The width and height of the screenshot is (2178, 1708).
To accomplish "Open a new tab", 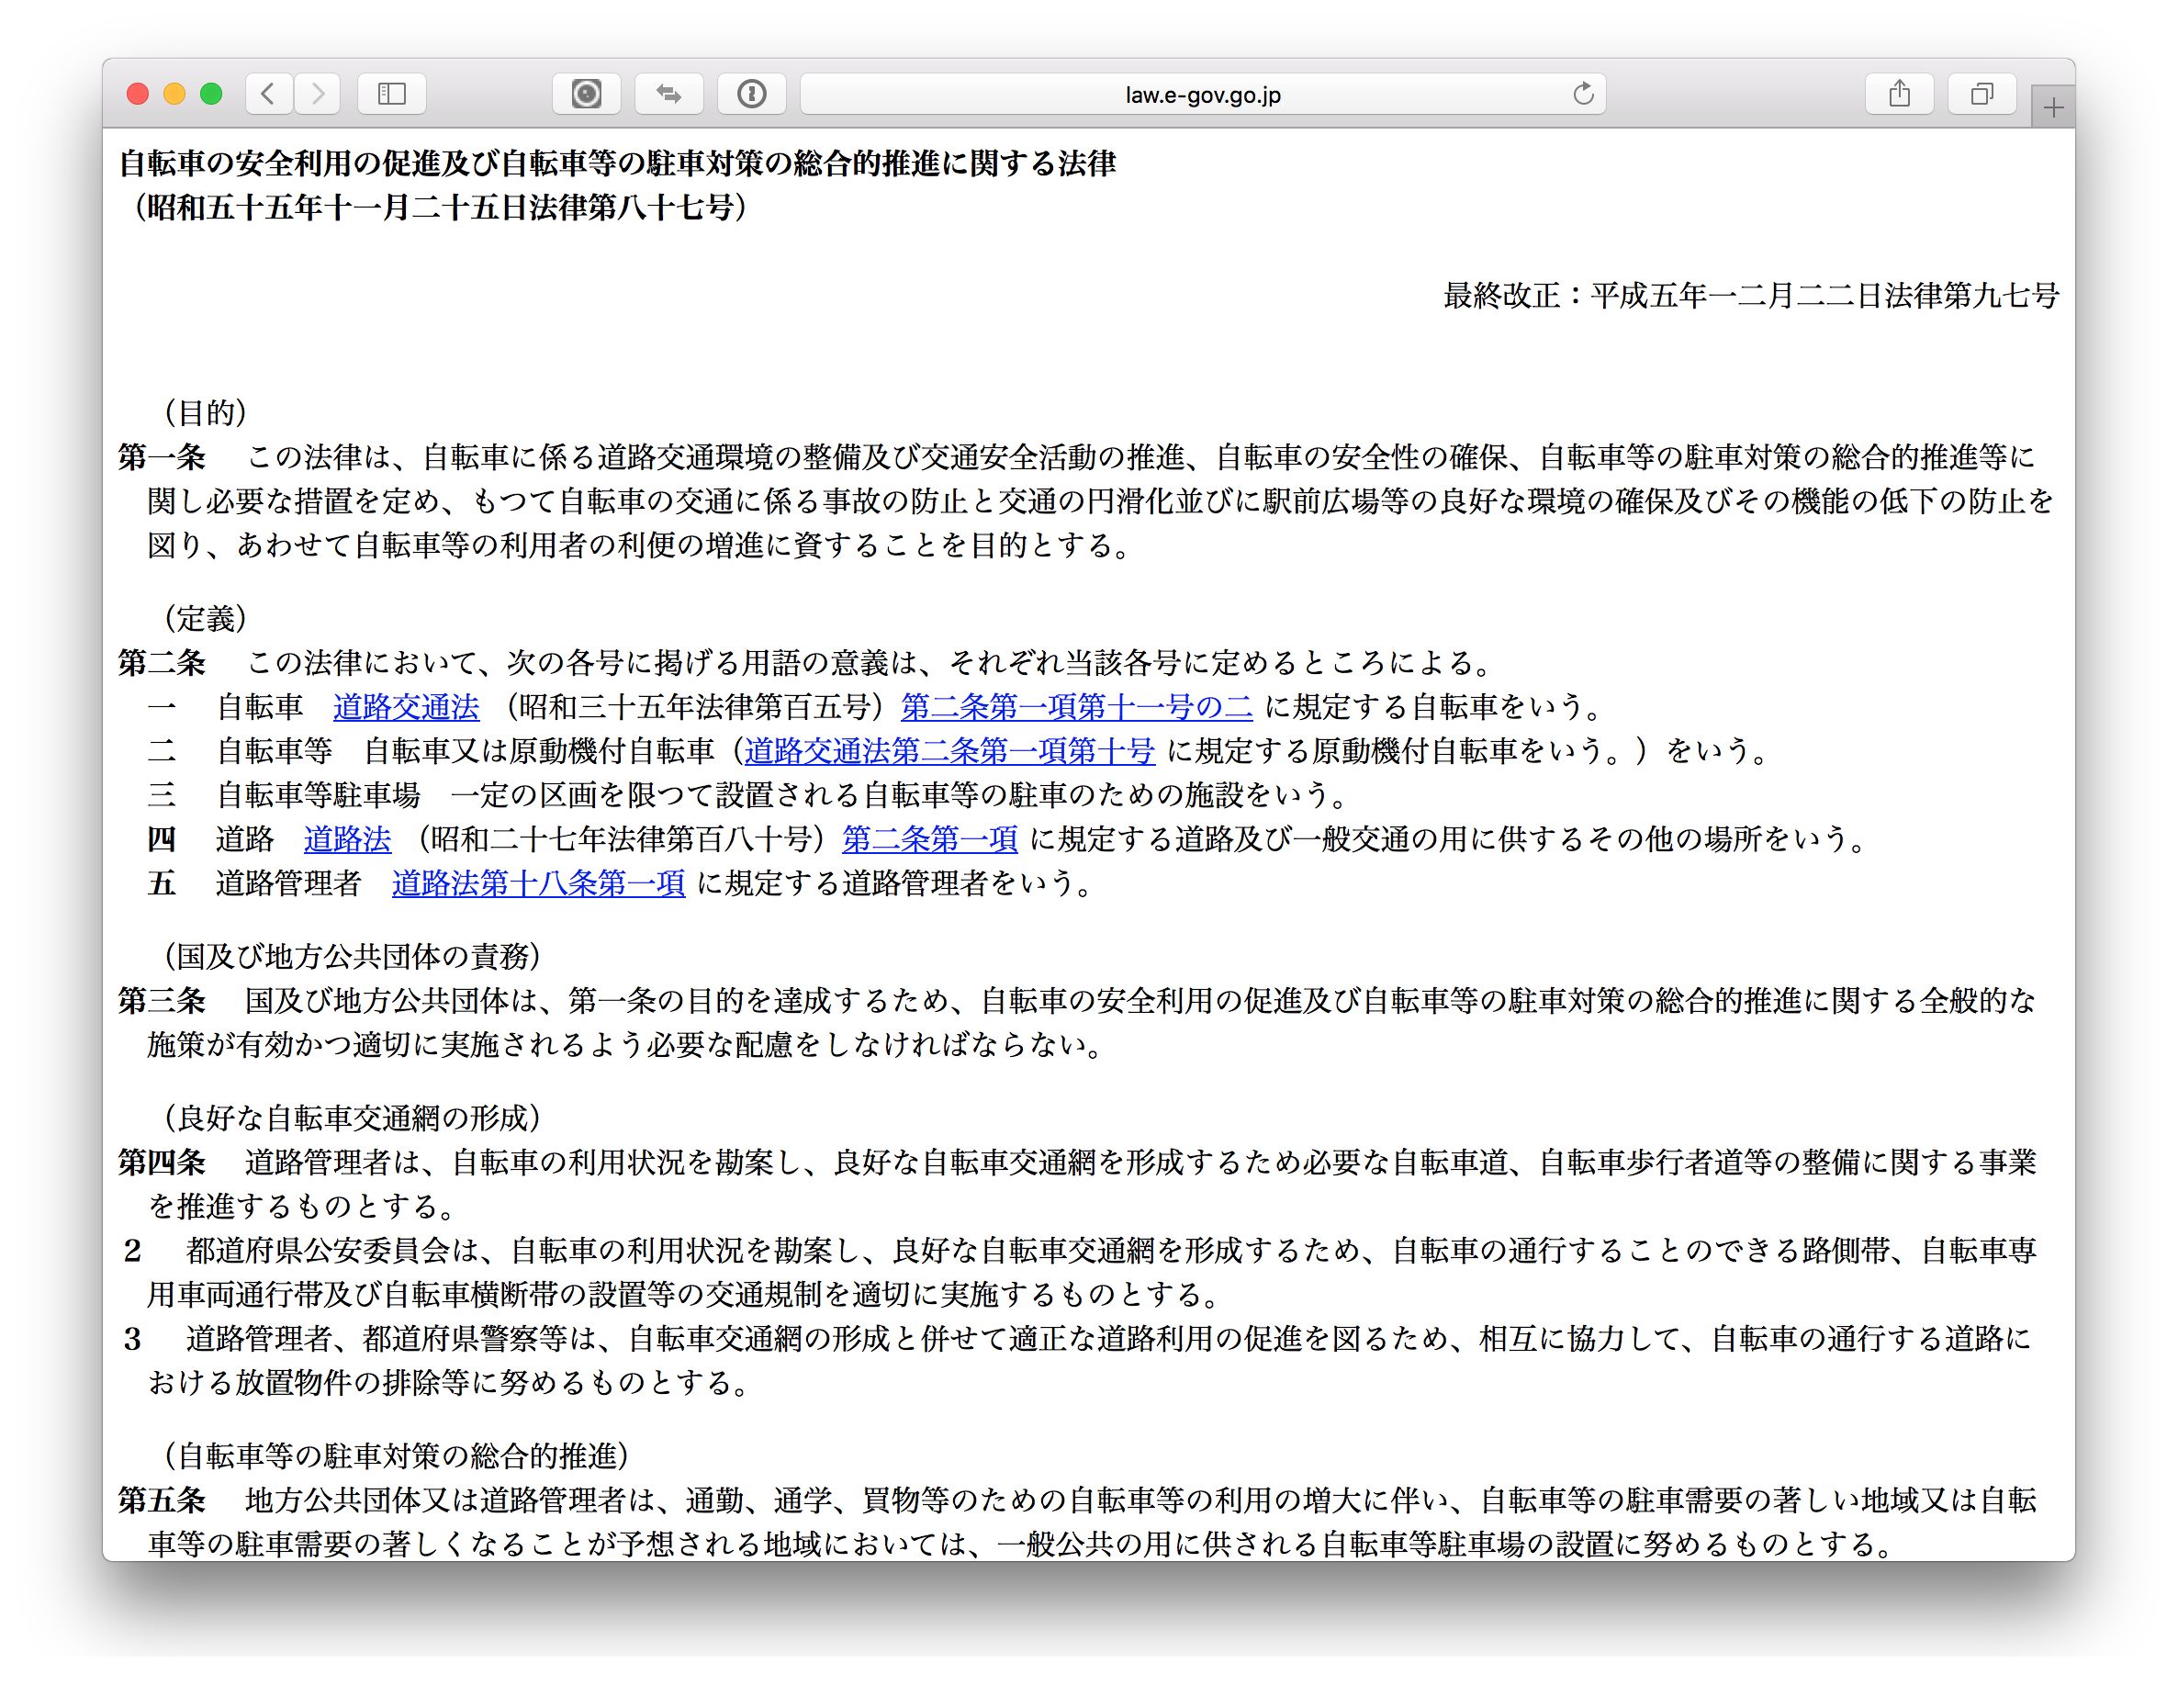I will [2052, 108].
